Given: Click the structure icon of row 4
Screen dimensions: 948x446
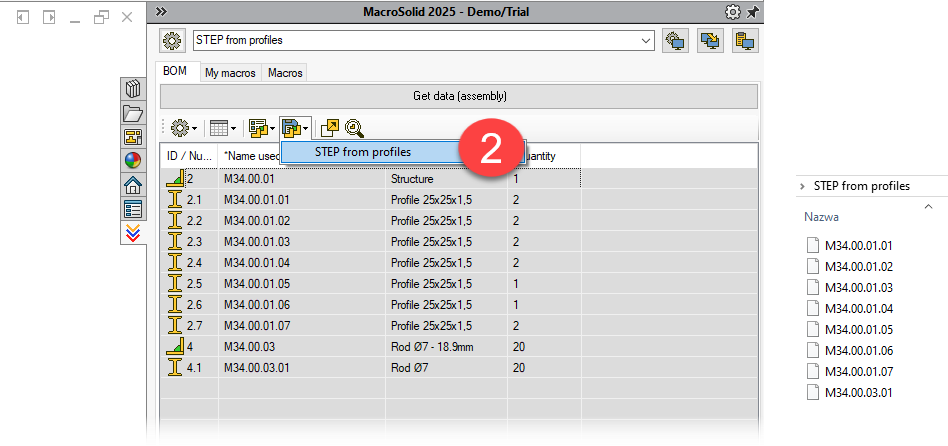Looking at the screenshot, I should [174, 346].
